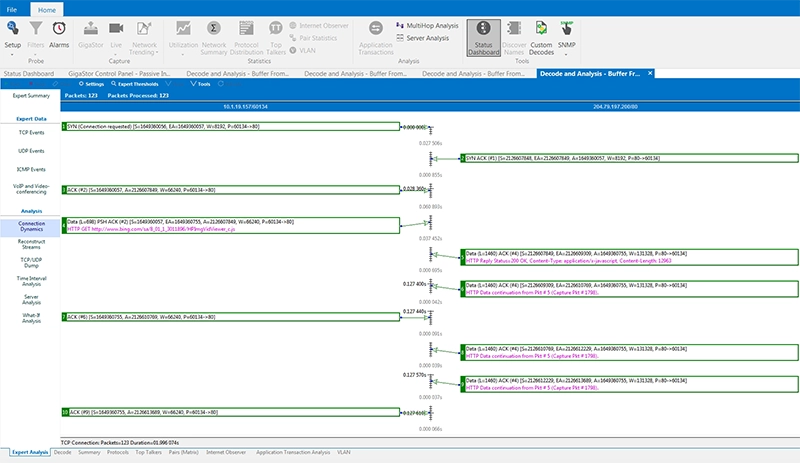Open Server Analysis from ribbon
The width and height of the screenshot is (800, 463).
click(x=428, y=37)
